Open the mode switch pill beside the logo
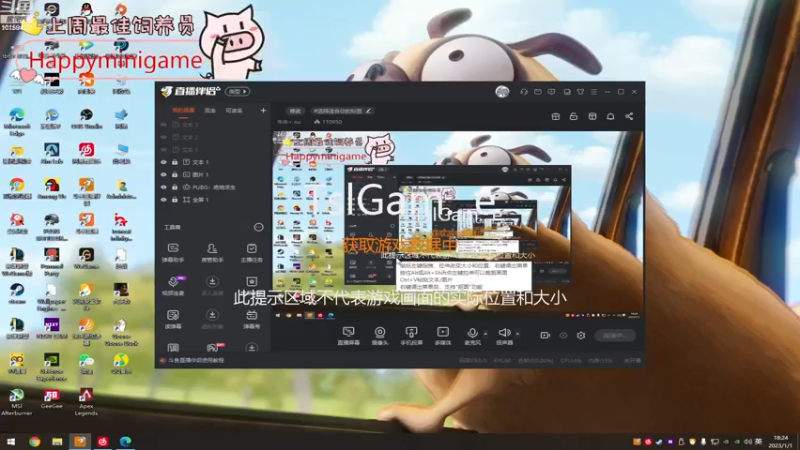Viewport: 800px width, 450px height. [x=237, y=91]
